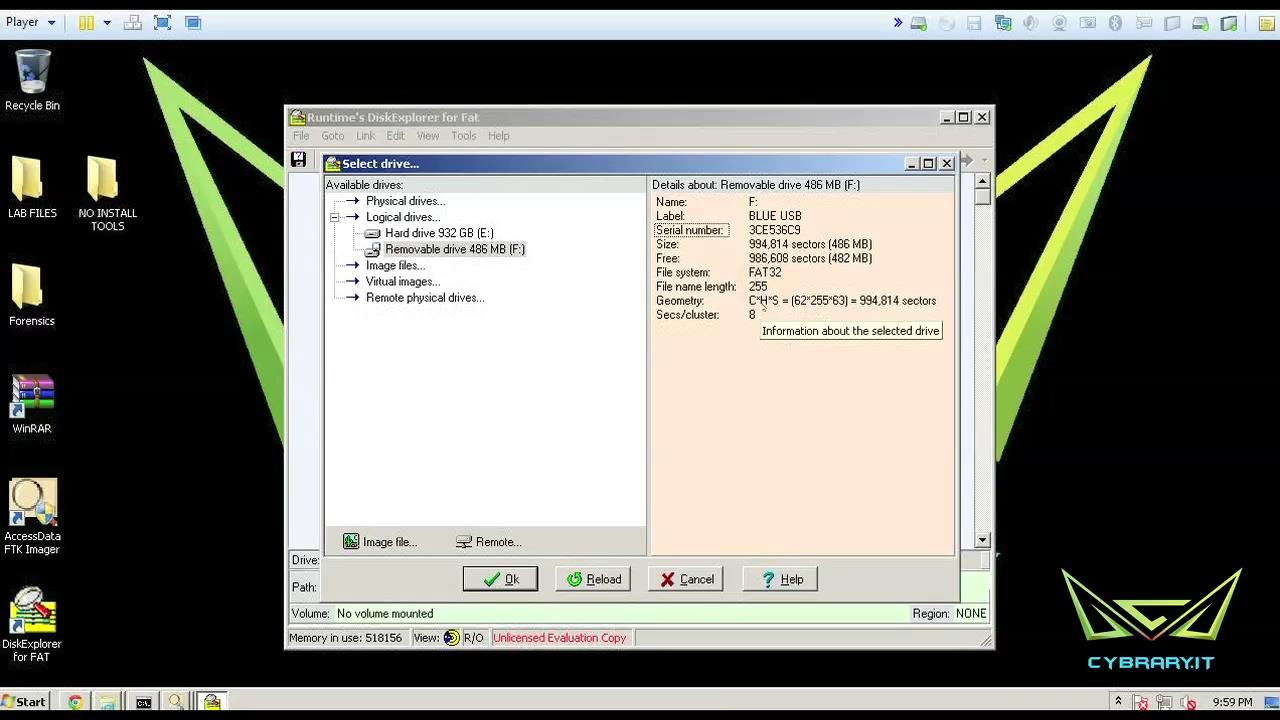Click the Help button in Select drive dialog
Screen dimensions: 1280x720
click(780, 579)
